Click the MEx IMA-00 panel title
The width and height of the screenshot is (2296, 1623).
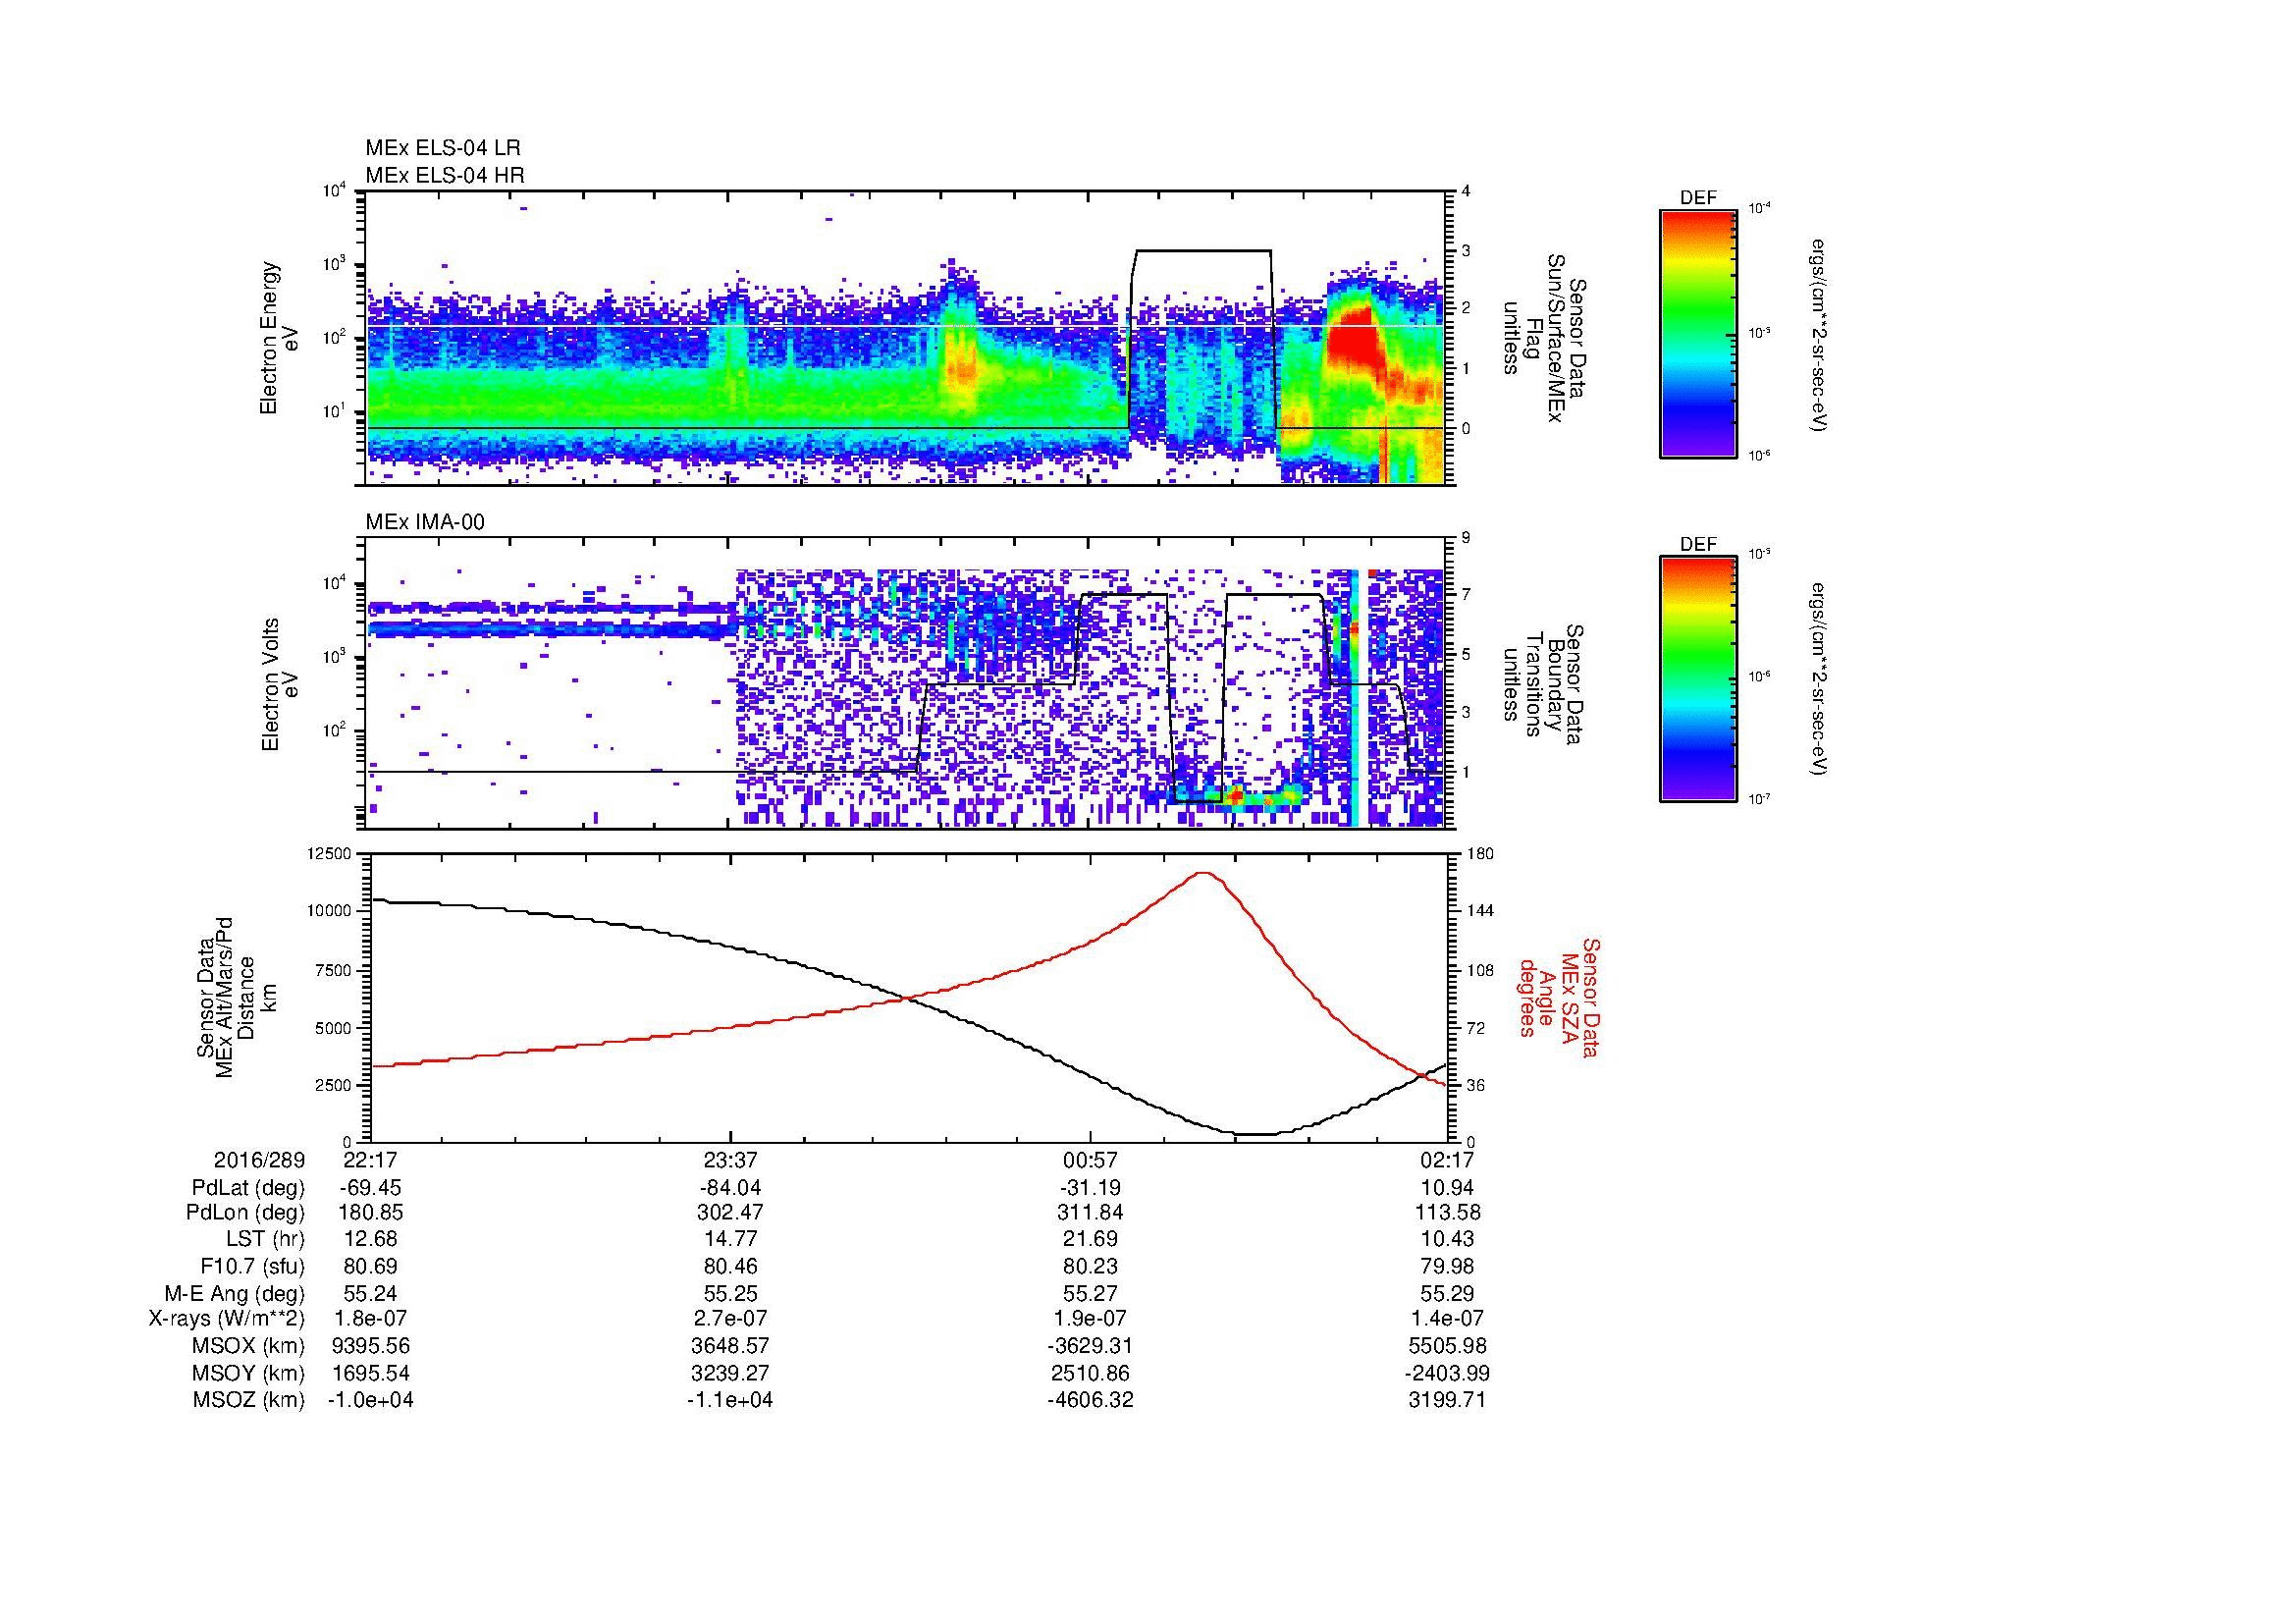(x=425, y=522)
